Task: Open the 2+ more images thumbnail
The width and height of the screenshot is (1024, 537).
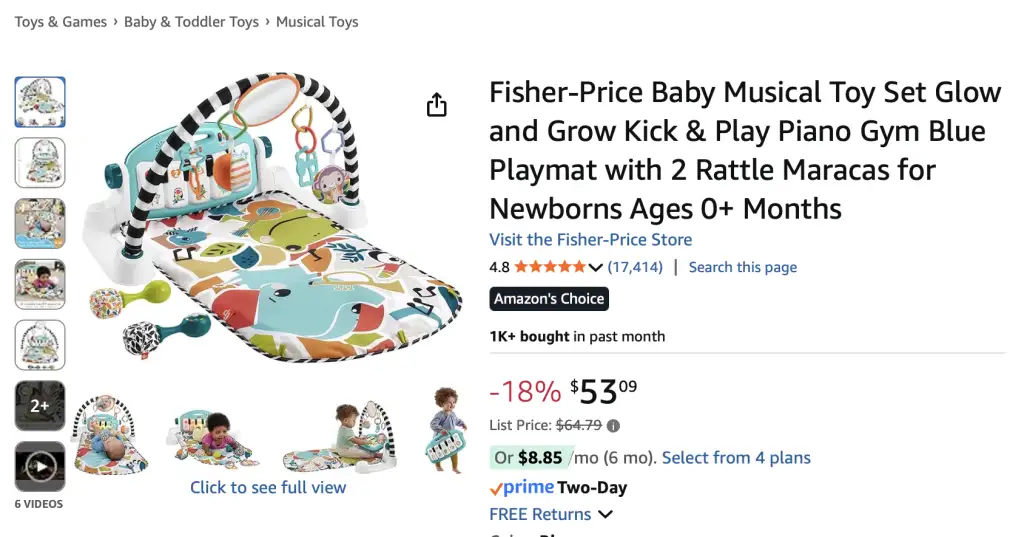Action: pos(40,405)
